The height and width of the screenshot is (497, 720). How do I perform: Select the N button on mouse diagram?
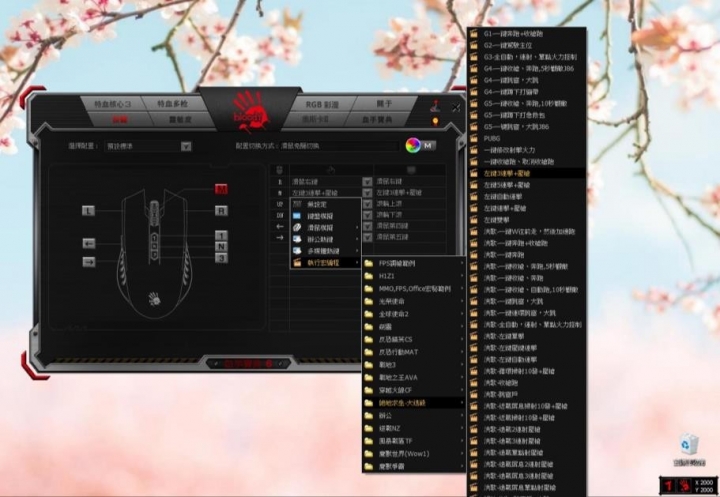[221, 247]
